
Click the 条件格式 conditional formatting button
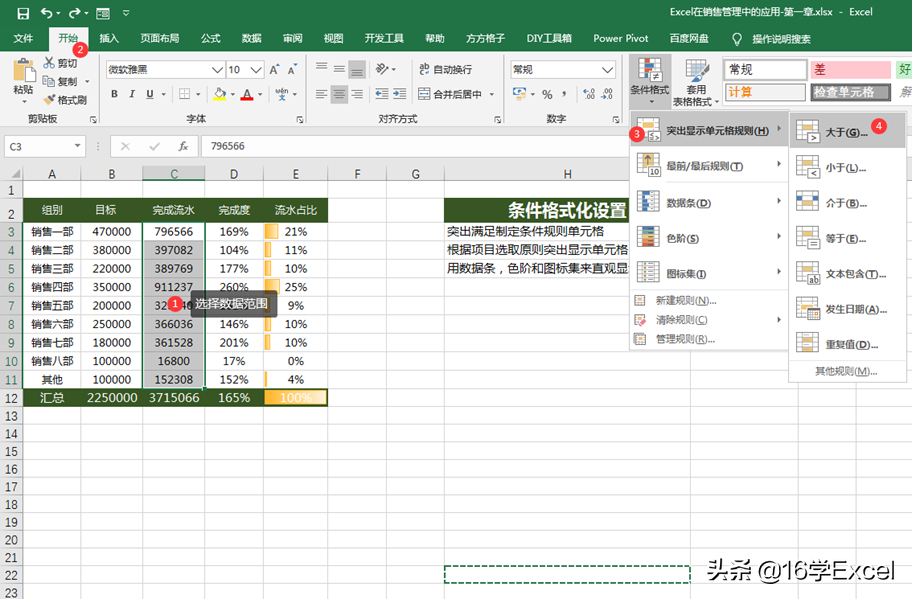tap(650, 80)
